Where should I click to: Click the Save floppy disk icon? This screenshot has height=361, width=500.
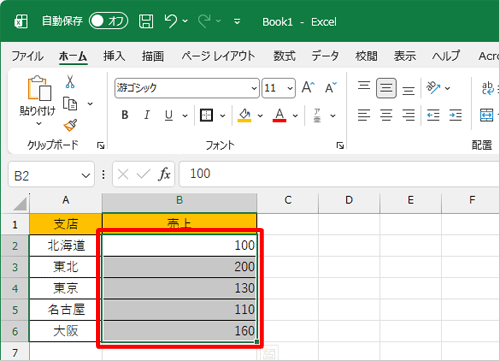(146, 21)
